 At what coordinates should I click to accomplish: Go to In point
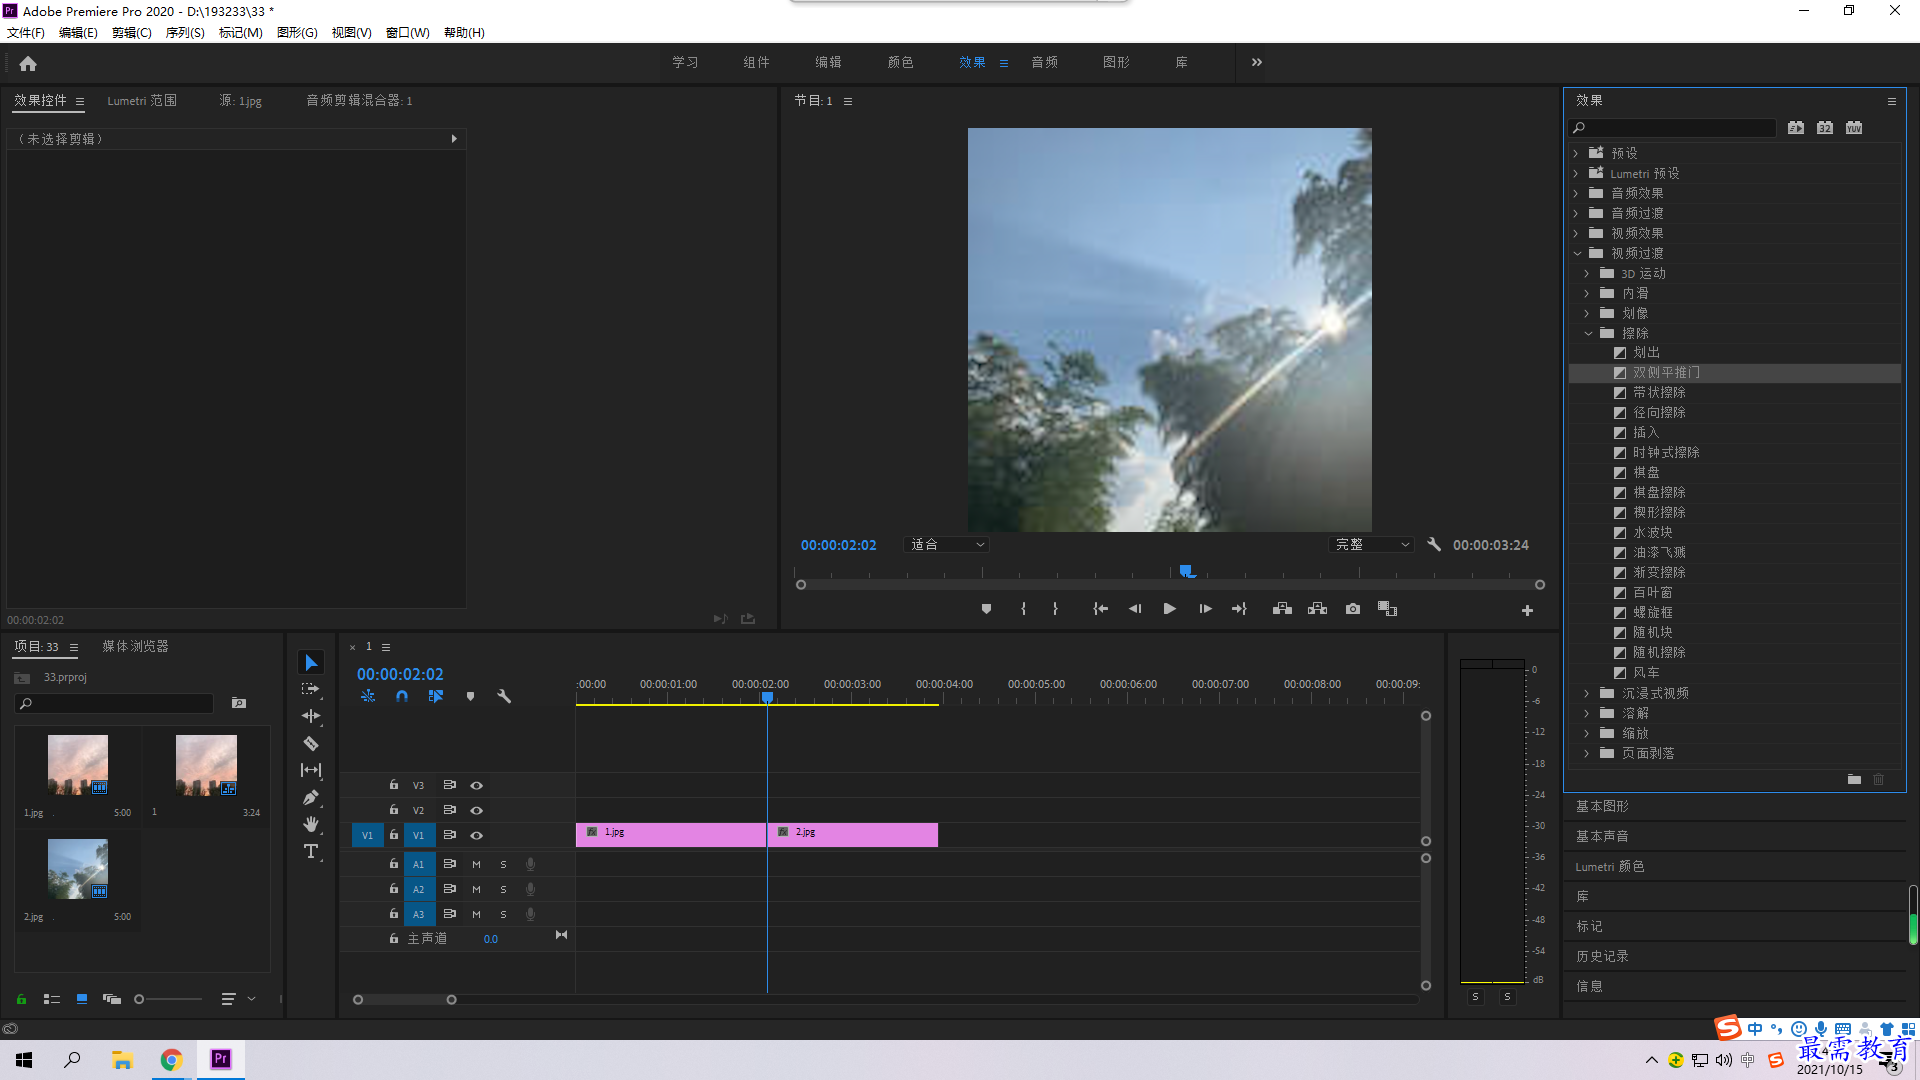1100,609
